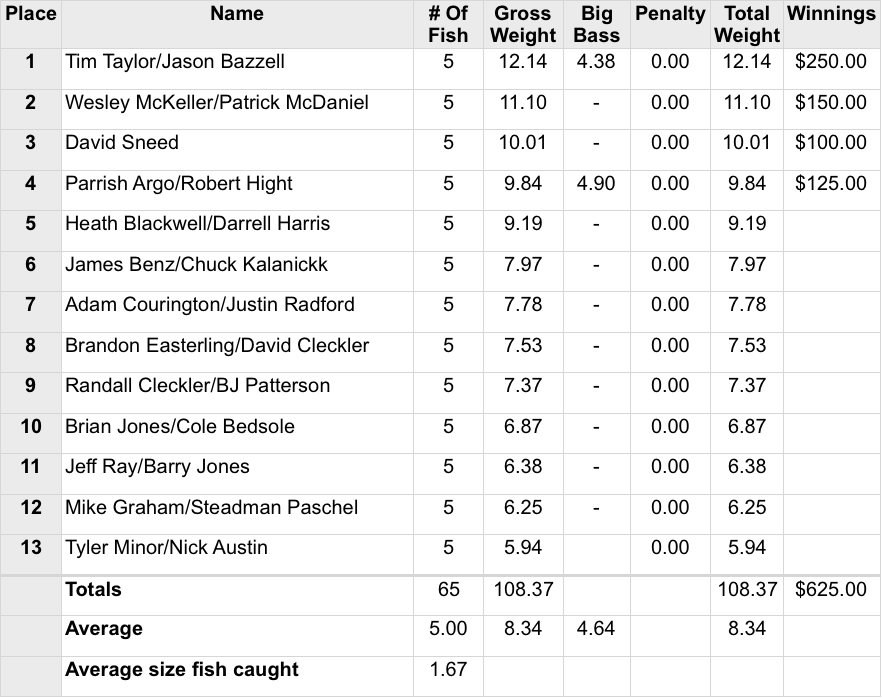Select Brandon Easterling/David Cleckler cell
Image resolution: width=882 pixels, height=698 pixels.
[217, 346]
